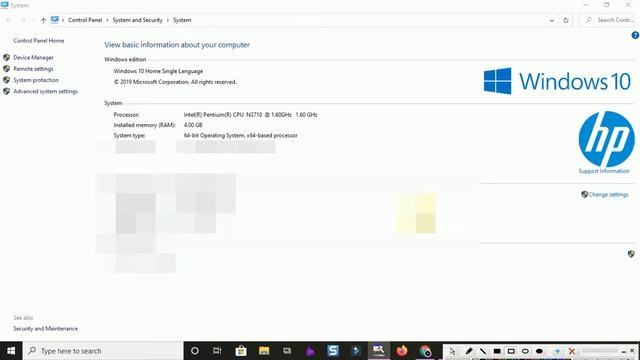Open HP Support Information link
The height and width of the screenshot is (360, 640).
pyautogui.click(x=604, y=171)
